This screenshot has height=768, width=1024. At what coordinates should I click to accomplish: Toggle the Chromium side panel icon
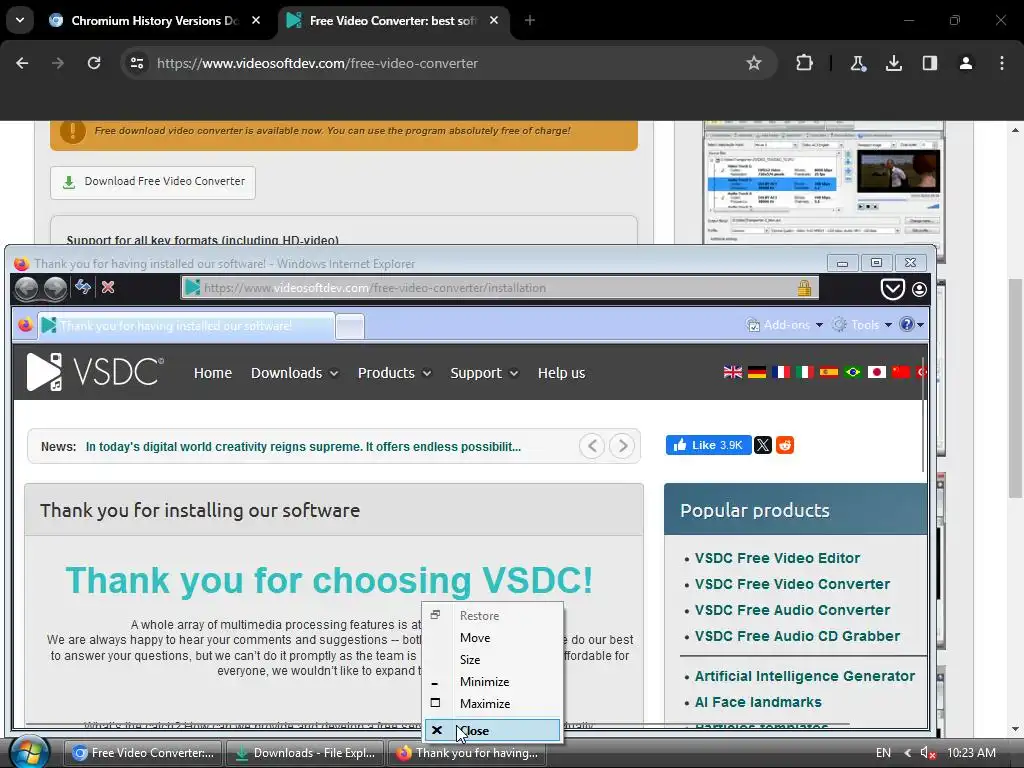tap(929, 63)
